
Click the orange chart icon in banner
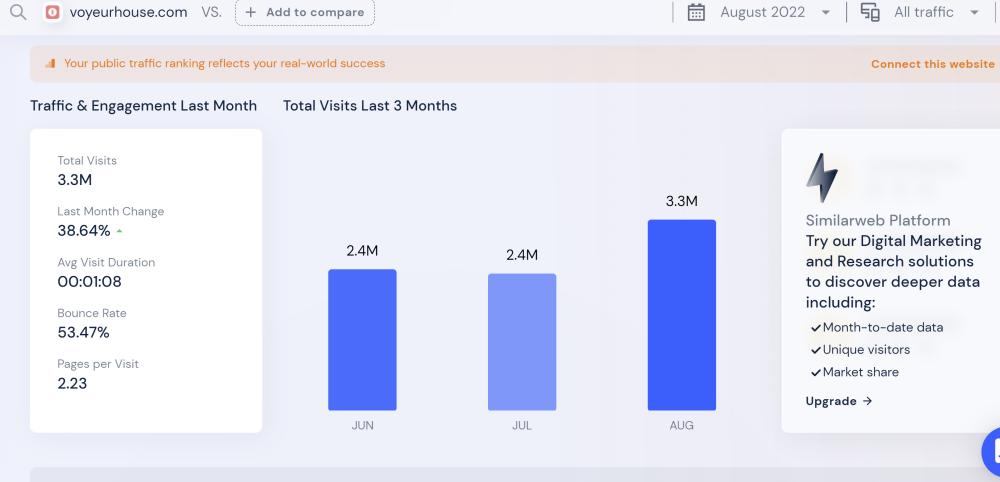pos(50,64)
